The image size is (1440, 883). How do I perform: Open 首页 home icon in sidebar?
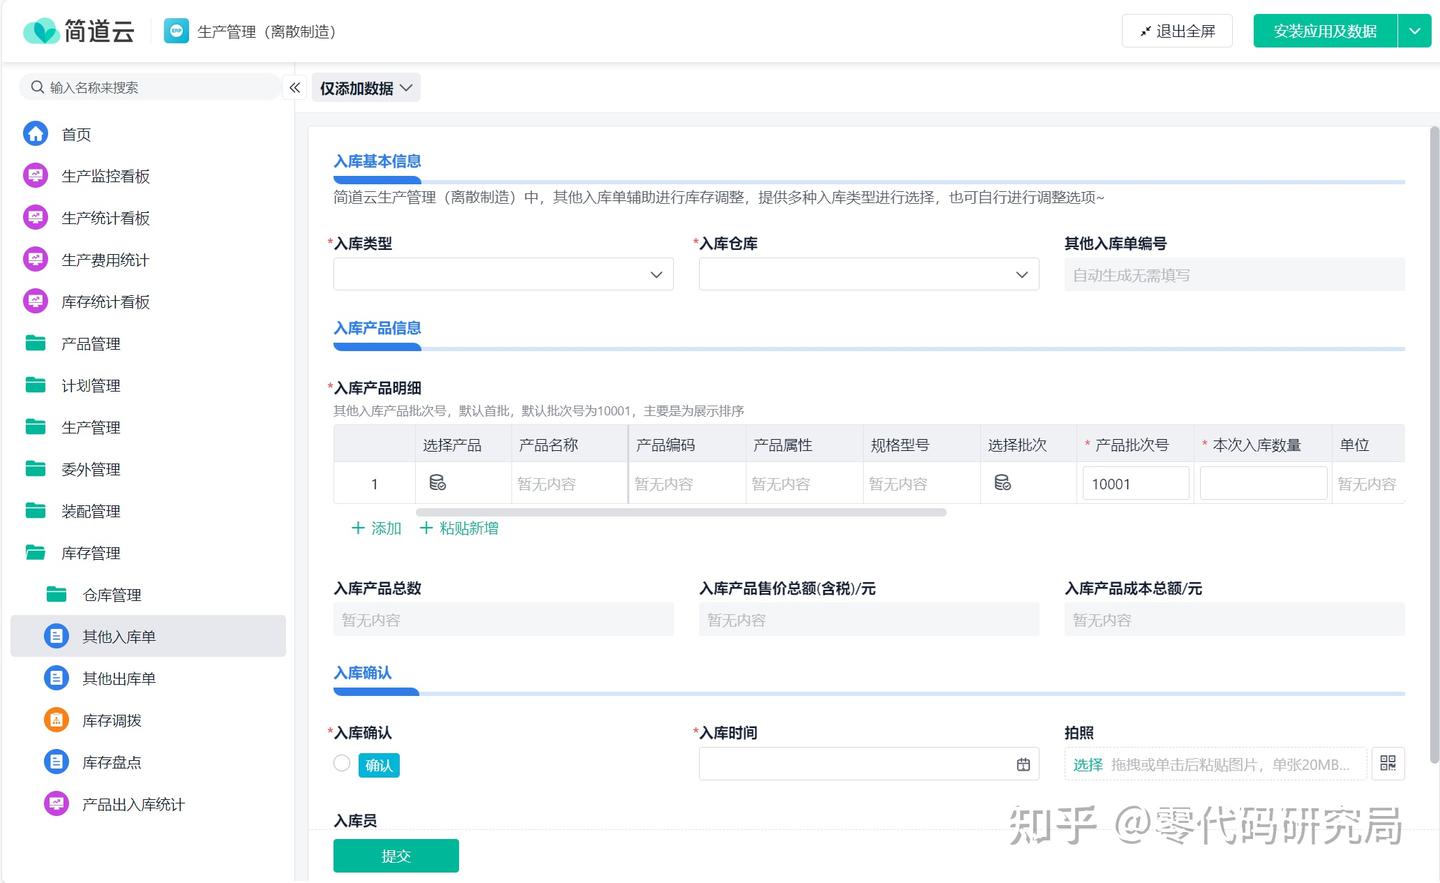coord(36,134)
